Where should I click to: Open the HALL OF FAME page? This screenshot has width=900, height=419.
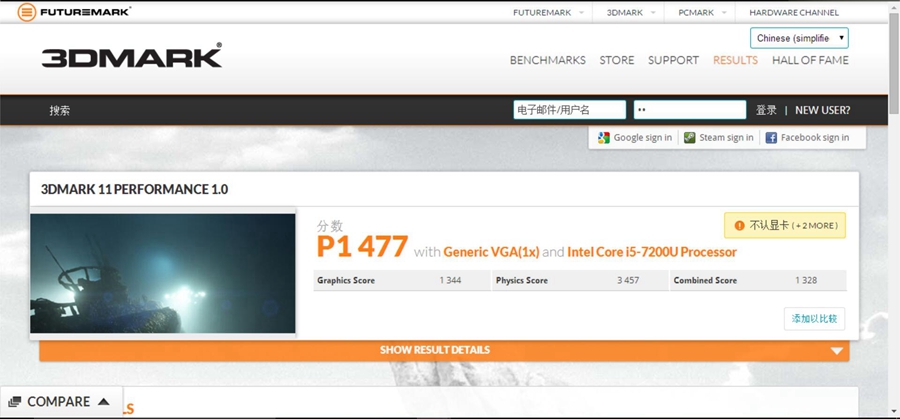(x=810, y=60)
